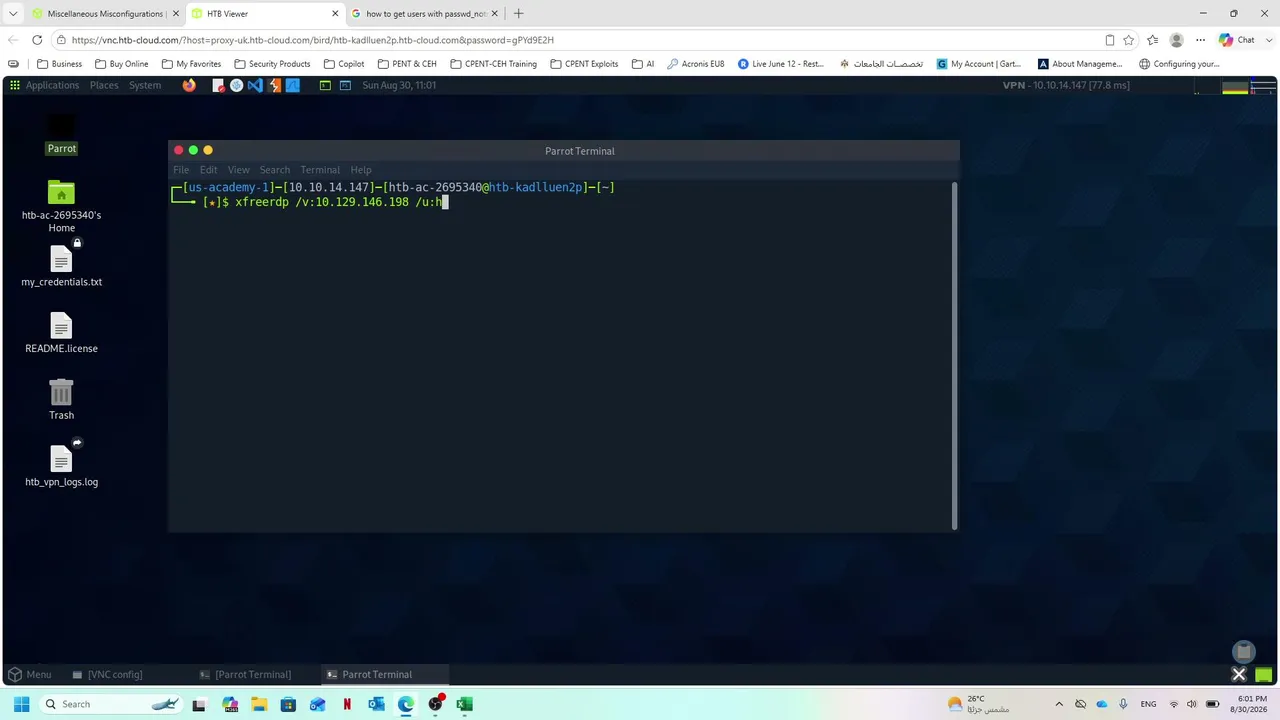
Task: Open the Search menu in Parrot Terminal
Action: 274,170
